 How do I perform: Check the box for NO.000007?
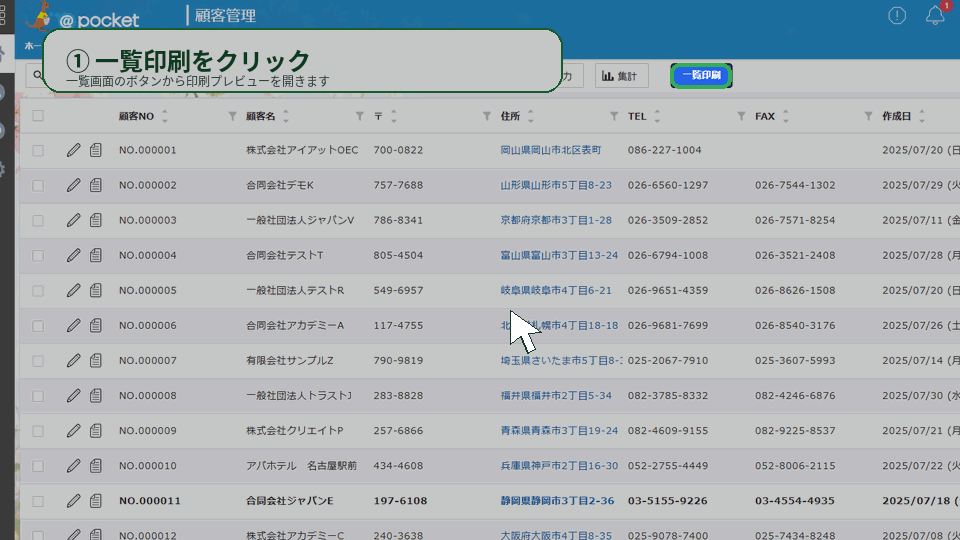pyautogui.click(x=38, y=361)
